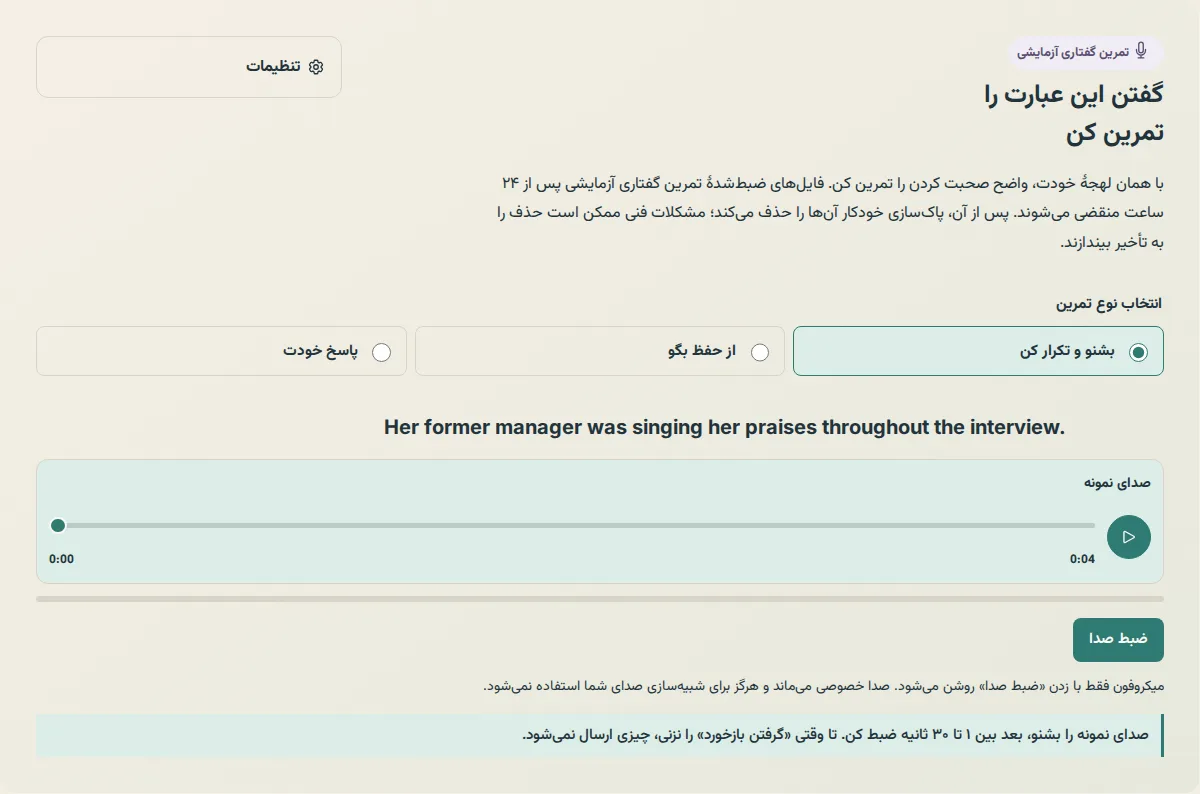Select the از حفظ بگو radio option
The image size is (1200, 794).
[760, 352]
